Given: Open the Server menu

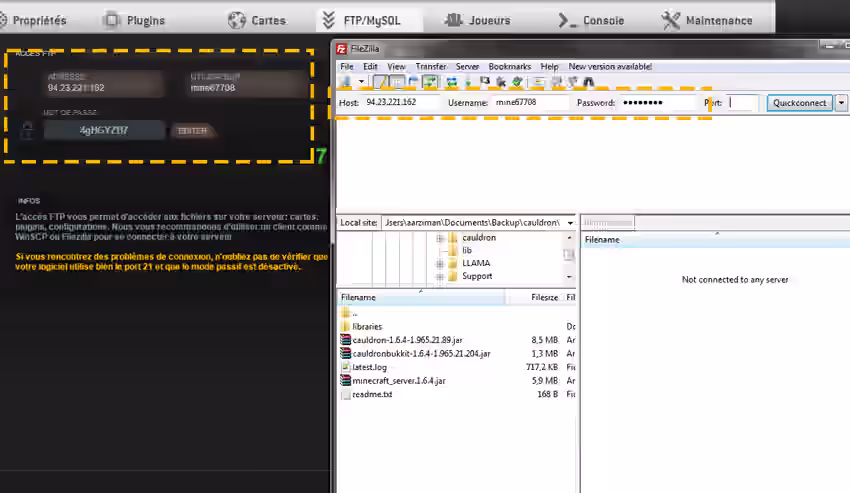Looking at the screenshot, I should pyautogui.click(x=467, y=67).
